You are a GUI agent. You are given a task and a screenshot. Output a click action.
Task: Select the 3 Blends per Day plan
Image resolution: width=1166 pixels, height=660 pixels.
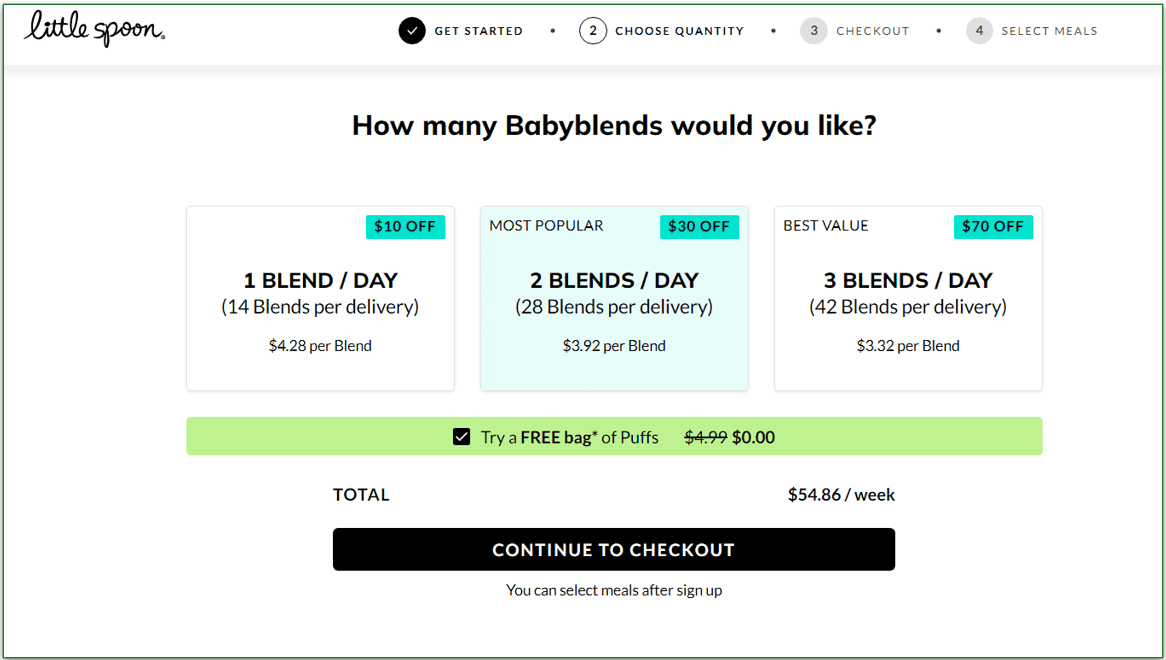908,298
